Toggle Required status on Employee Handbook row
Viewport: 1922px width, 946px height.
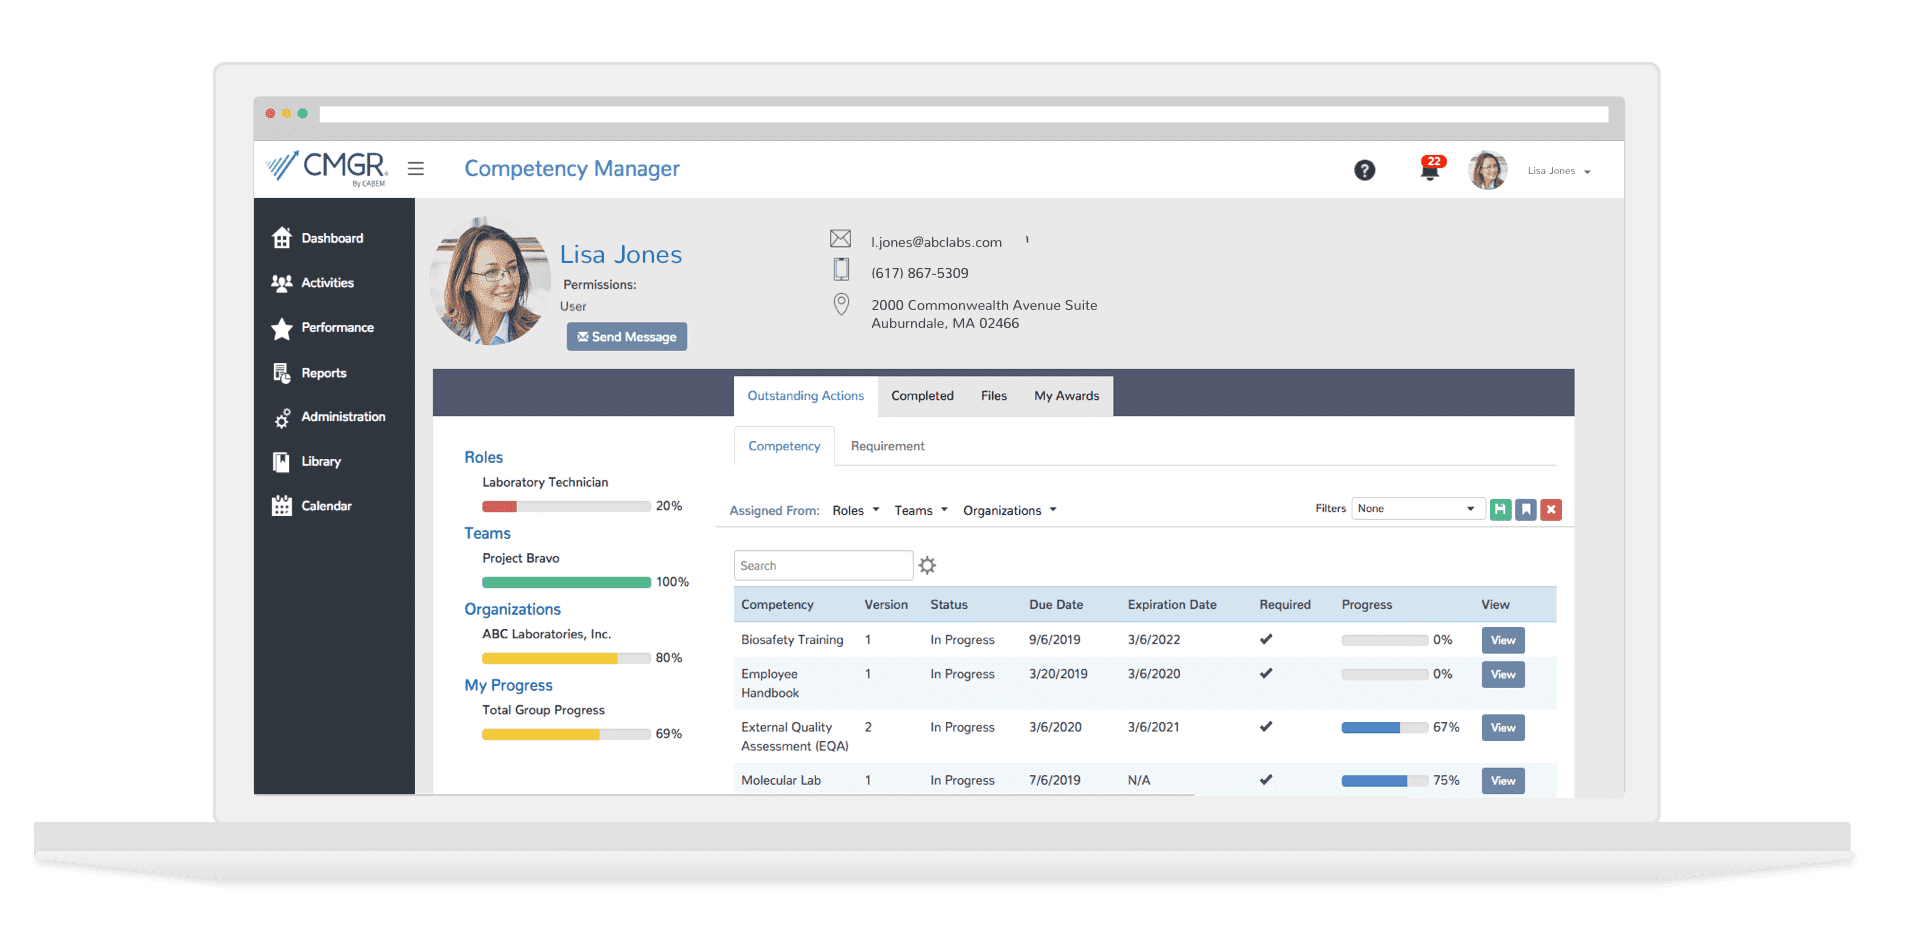[x=1266, y=673]
